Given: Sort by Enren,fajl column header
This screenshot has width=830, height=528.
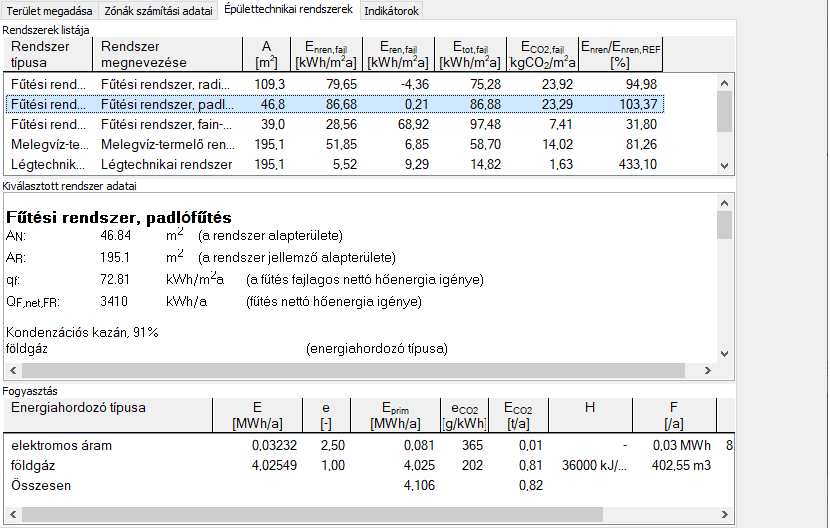Looking at the screenshot, I should pos(326,54).
